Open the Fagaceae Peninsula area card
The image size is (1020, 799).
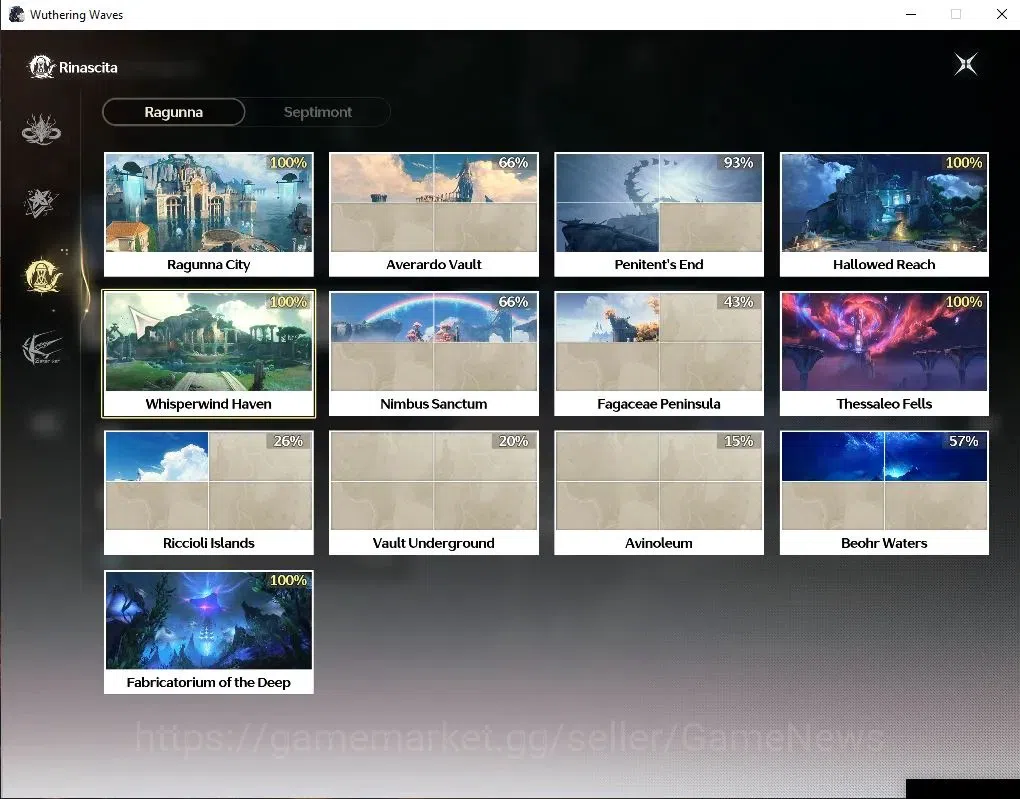(659, 354)
